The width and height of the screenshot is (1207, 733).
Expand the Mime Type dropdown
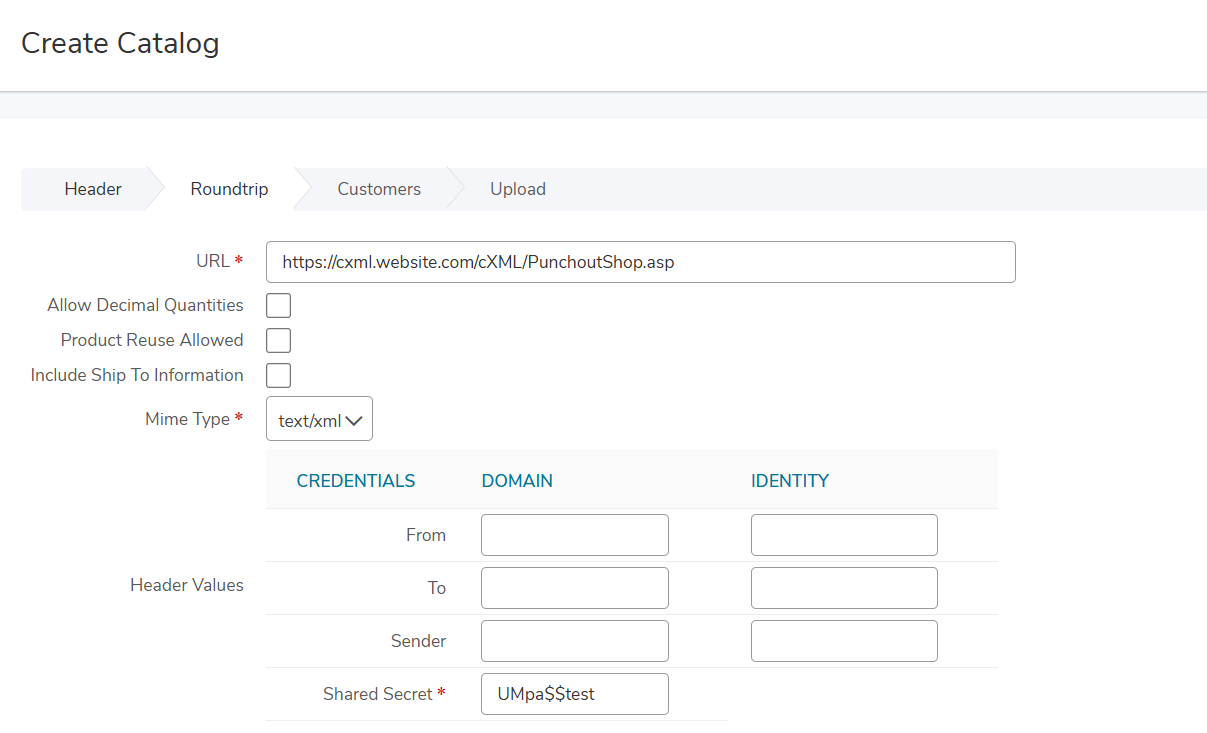pyautogui.click(x=319, y=420)
